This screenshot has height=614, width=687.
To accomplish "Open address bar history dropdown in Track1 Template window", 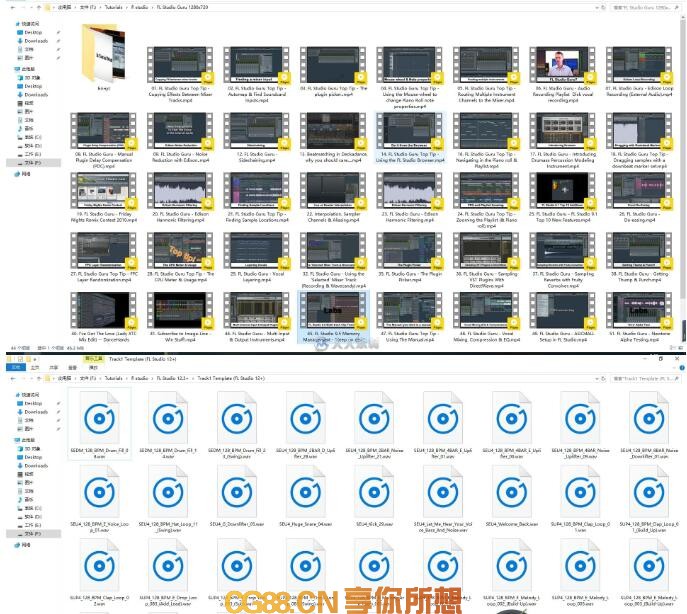I will [597, 378].
